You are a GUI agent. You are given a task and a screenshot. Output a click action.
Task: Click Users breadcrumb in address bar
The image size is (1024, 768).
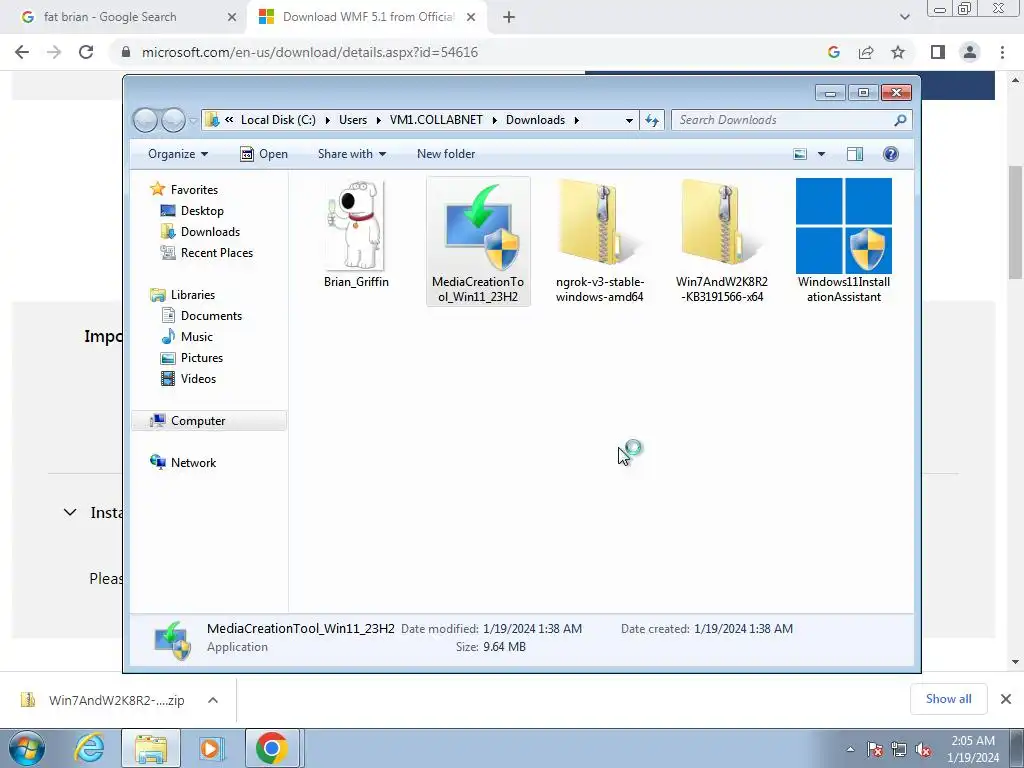pyautogui.click(x=353, y=120)
